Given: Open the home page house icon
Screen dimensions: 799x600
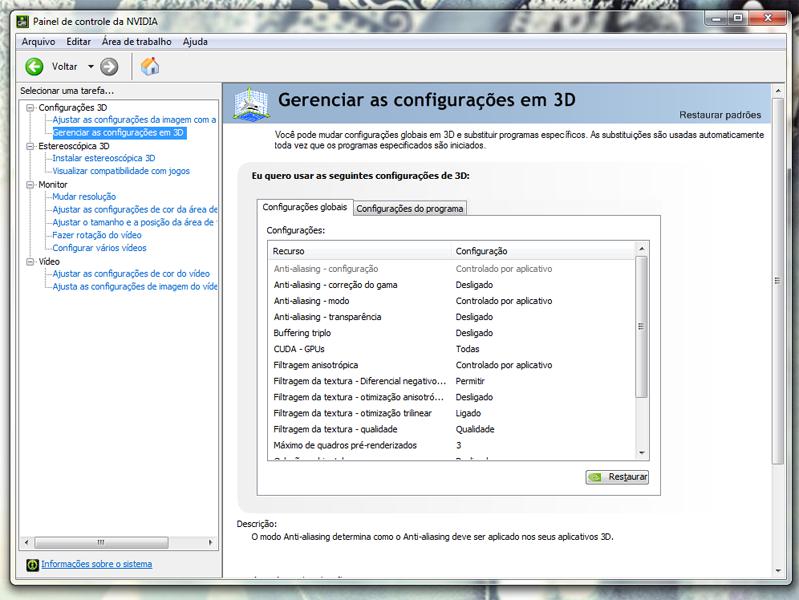Looking at the screenshot, I should point(150,67).
